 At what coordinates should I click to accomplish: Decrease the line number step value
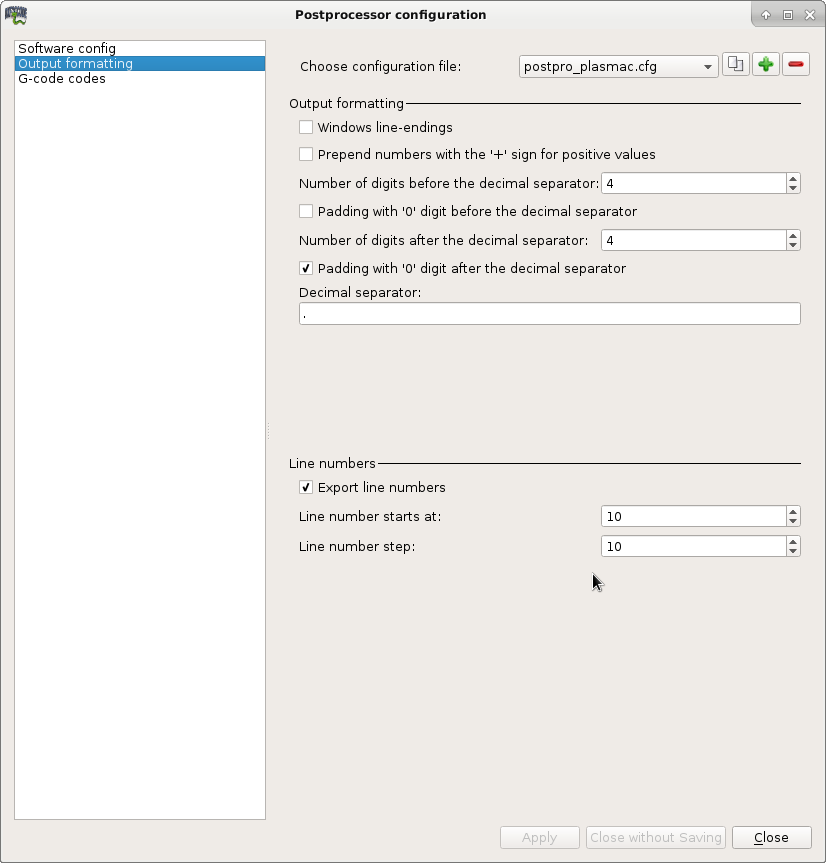pos(793,551)
